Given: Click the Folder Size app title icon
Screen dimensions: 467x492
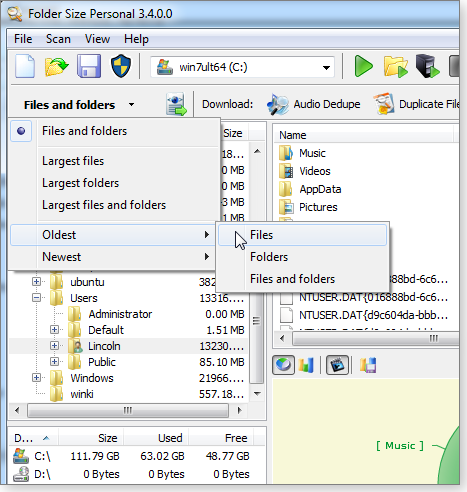Looking at the screenshot, I should [x=14, y=14].
